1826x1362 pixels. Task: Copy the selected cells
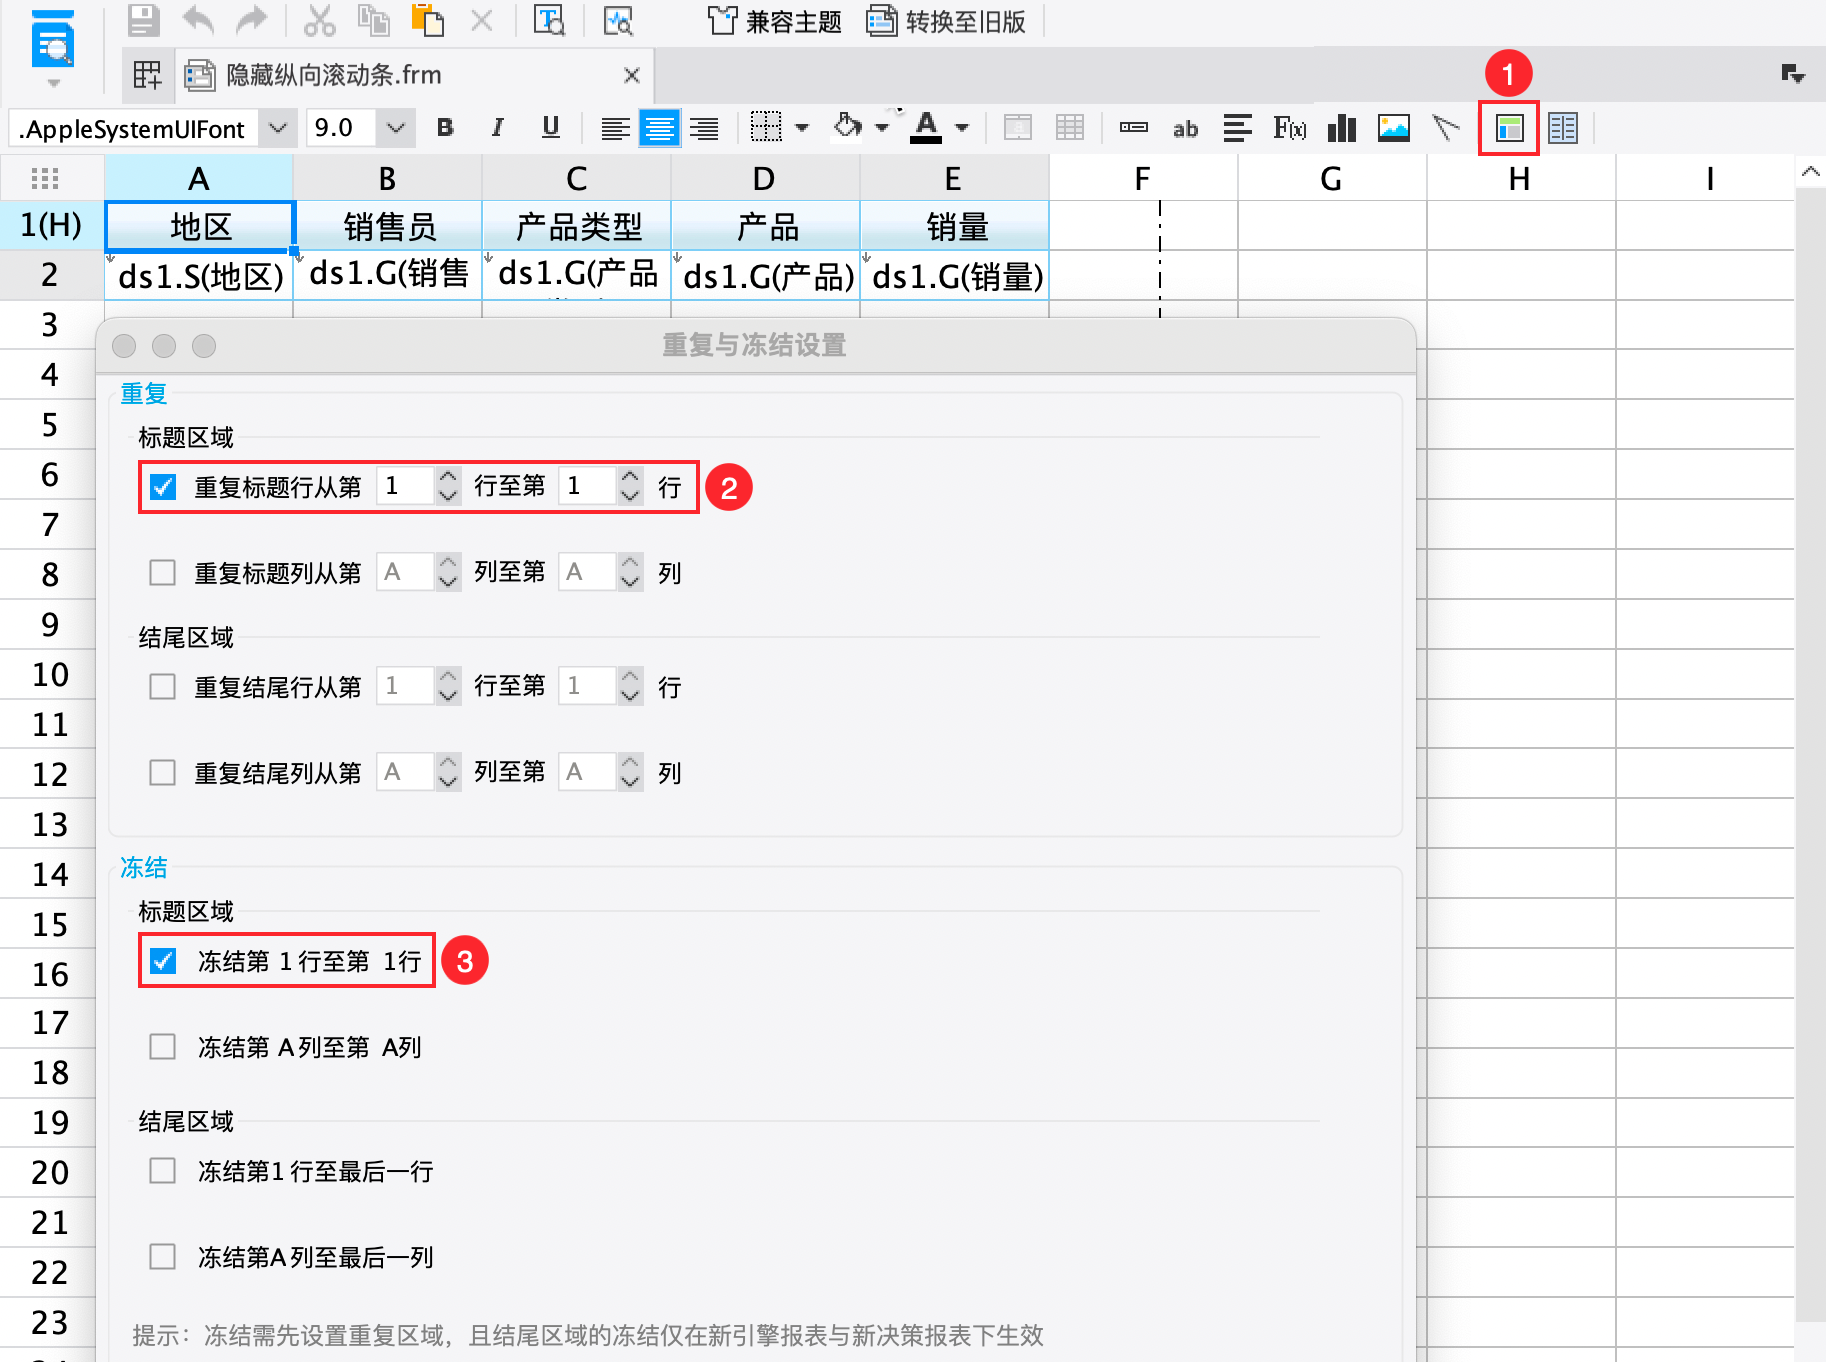click(x=374, y=20)
